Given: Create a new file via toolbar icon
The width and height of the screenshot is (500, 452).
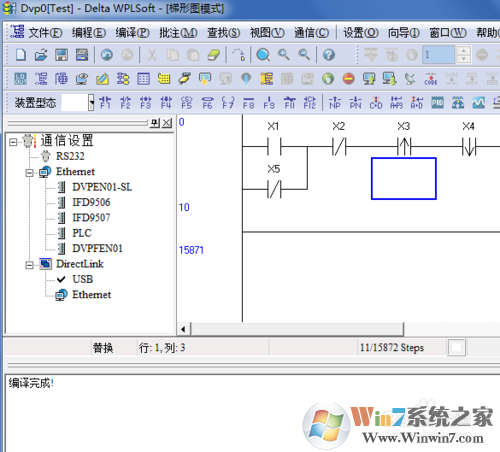Looking at the screenshot, I should [21, 55].
